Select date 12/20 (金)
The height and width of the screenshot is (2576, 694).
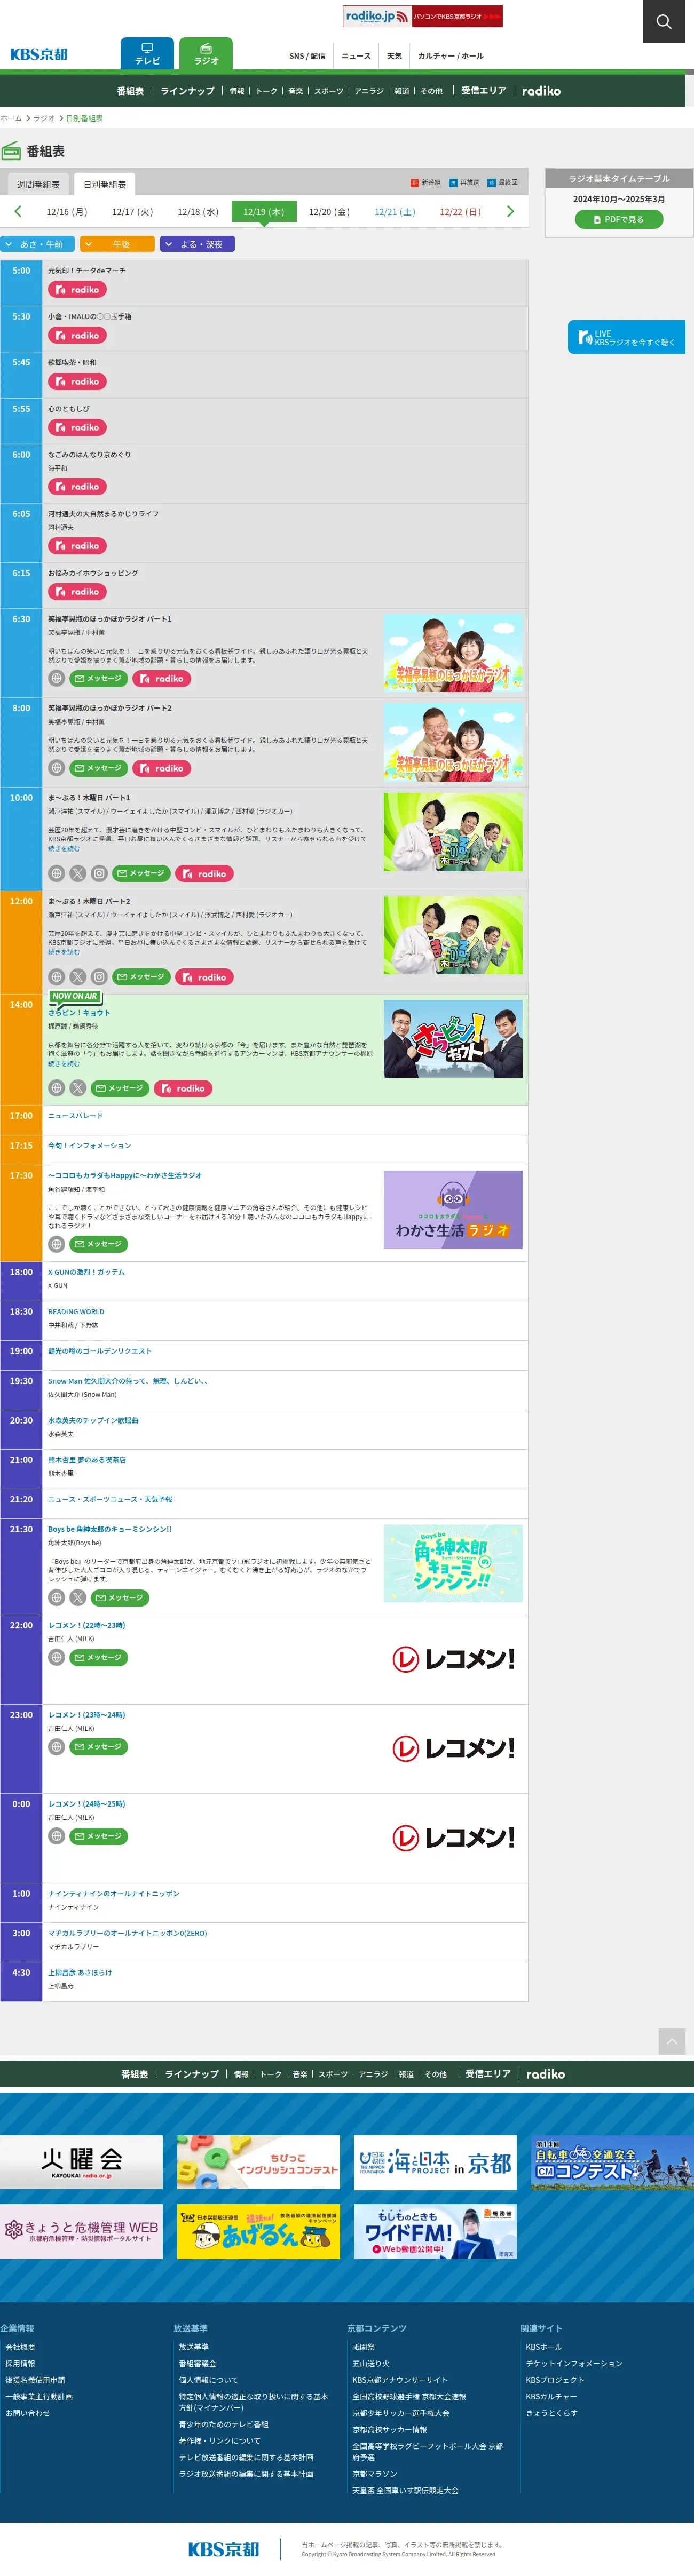click(x=329, y=212)
